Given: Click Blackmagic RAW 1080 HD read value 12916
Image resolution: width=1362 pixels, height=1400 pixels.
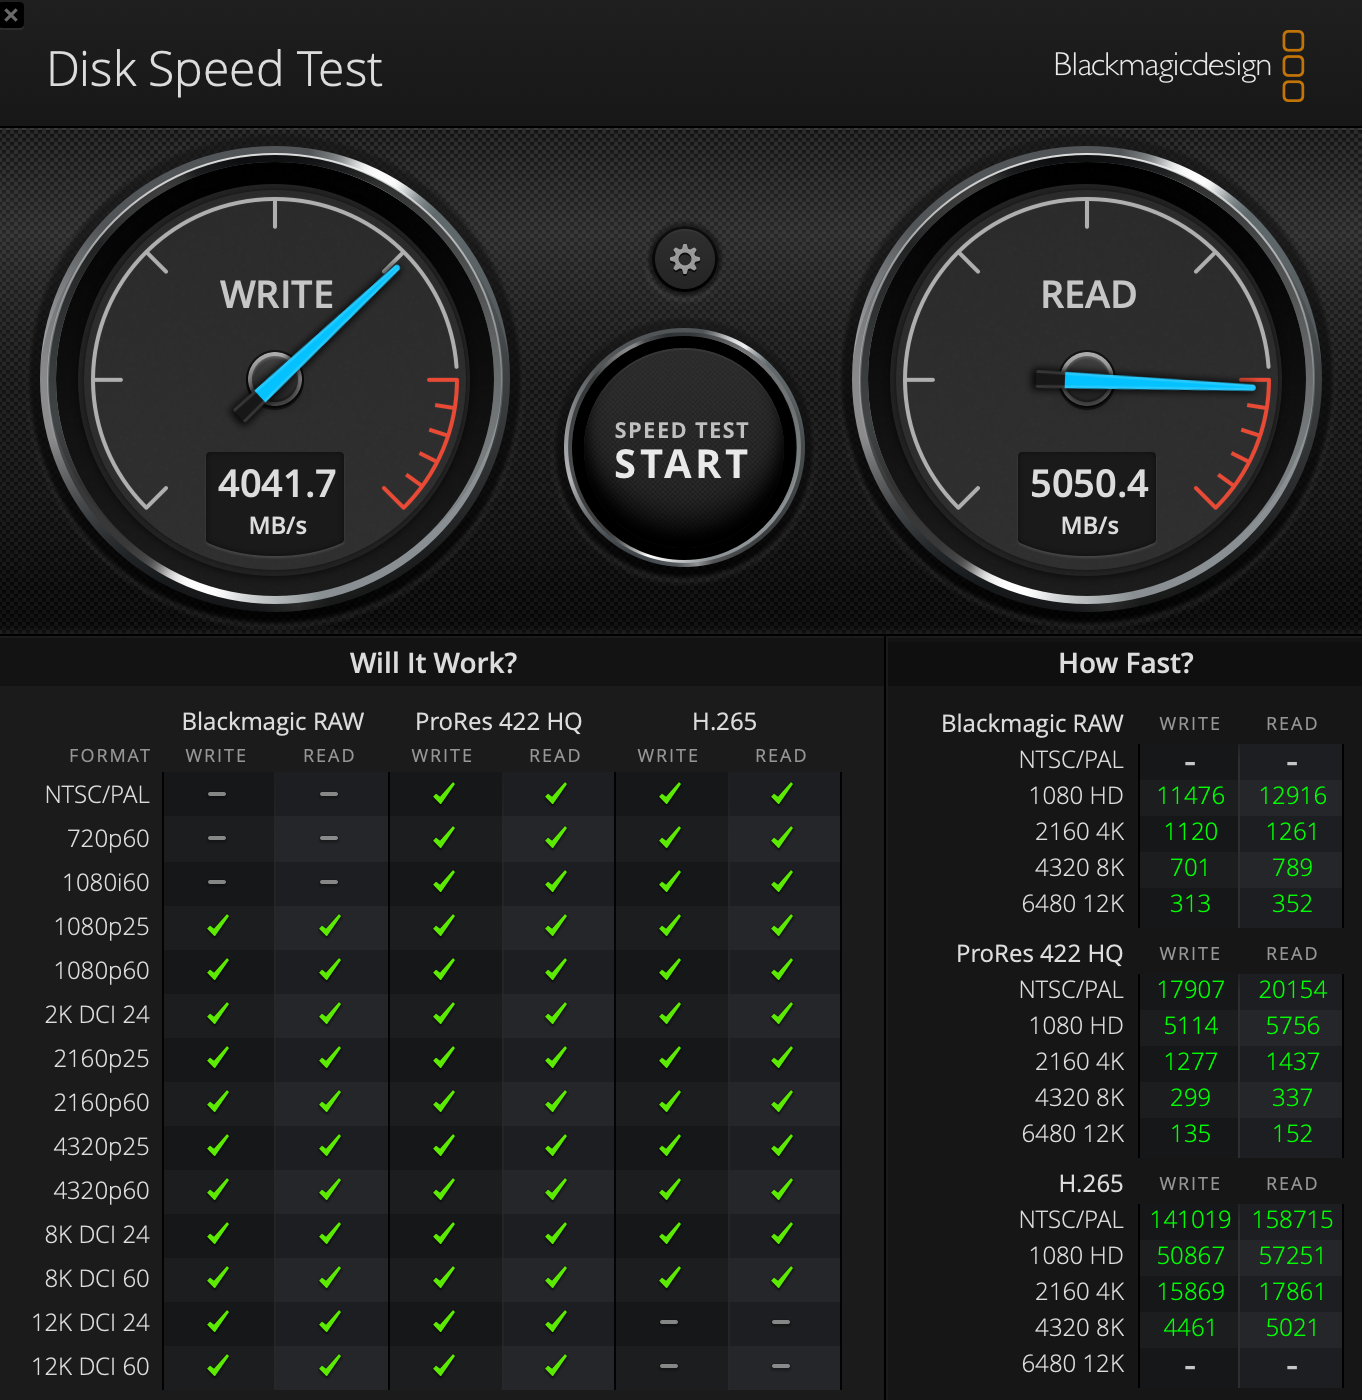Looking at the screenshot, I should [1292, 796].
